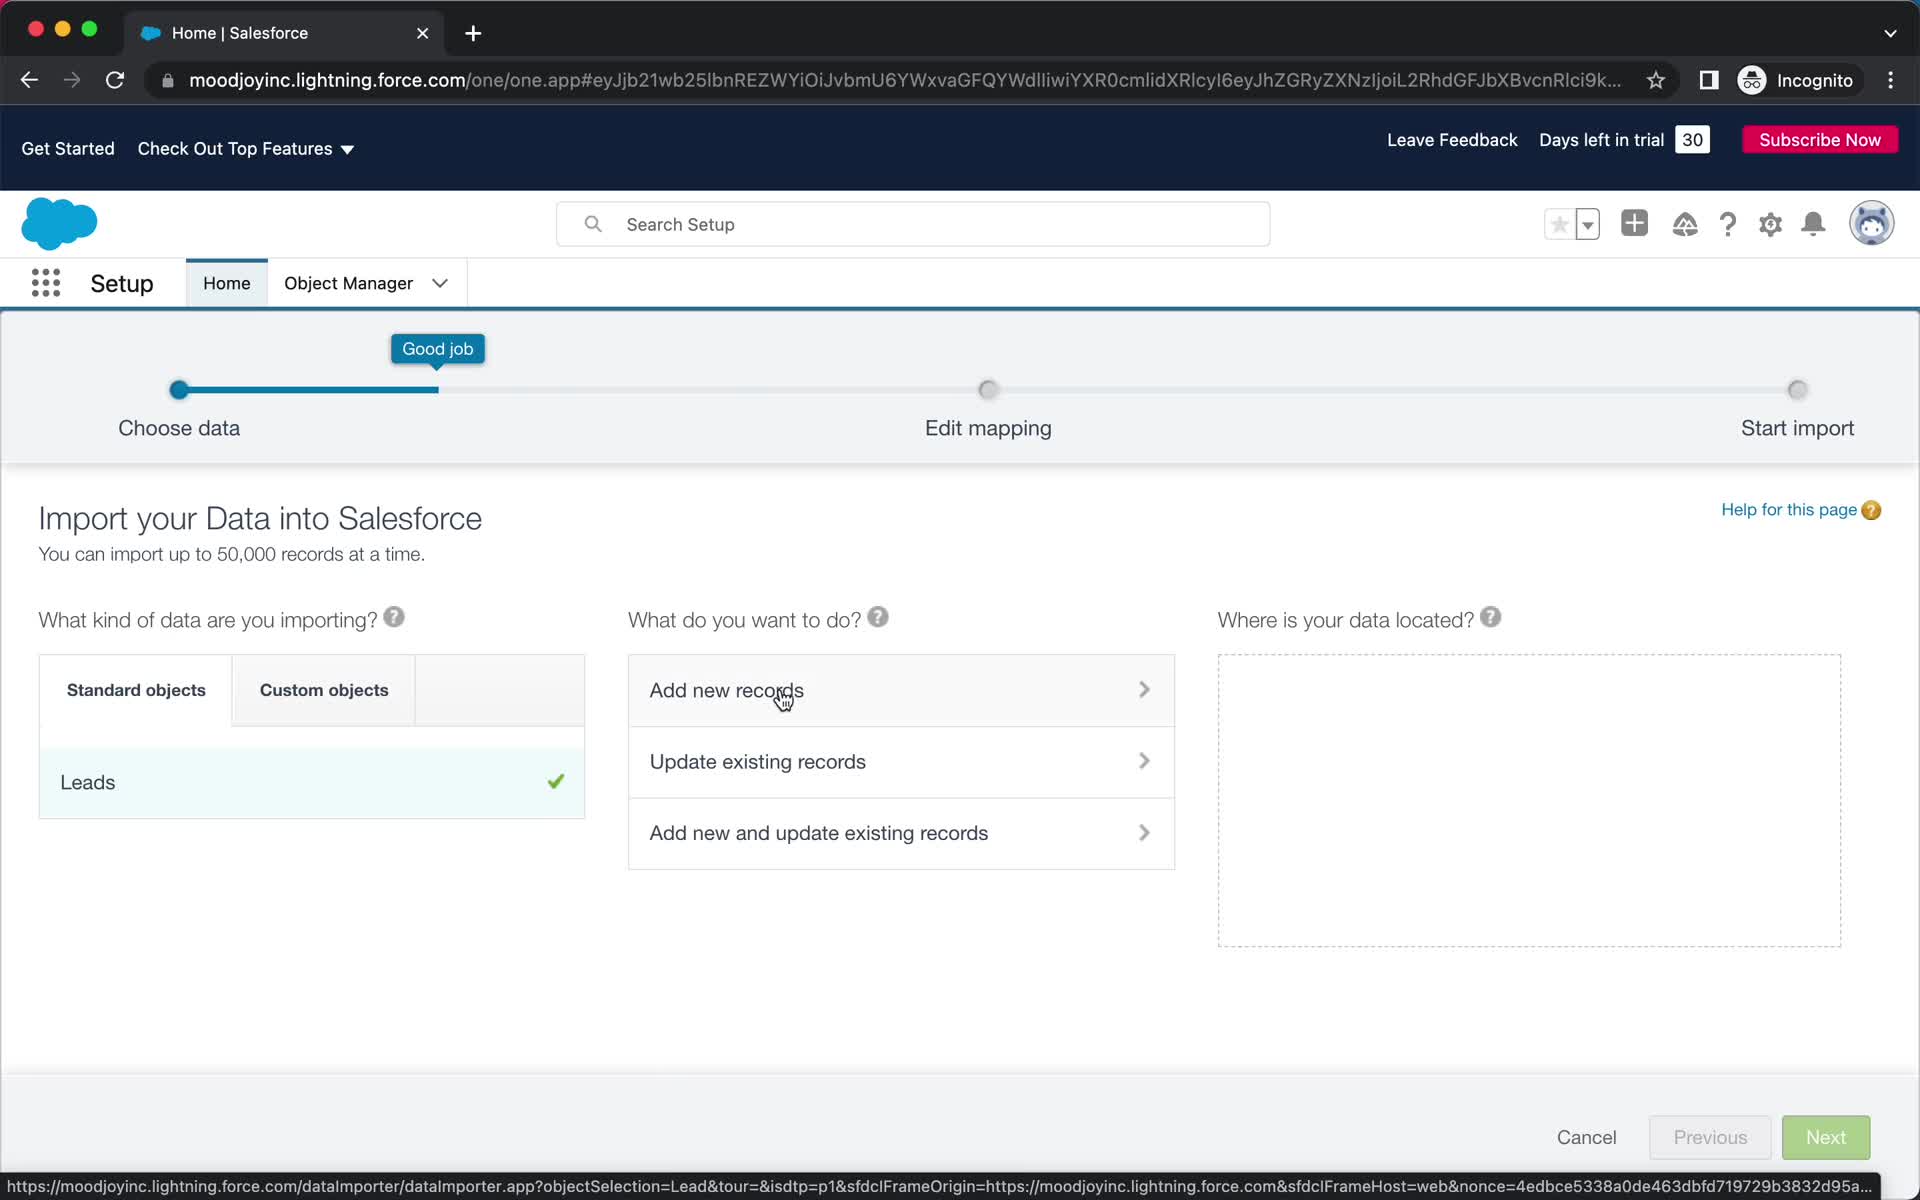
Task: Click the Incognito profile indicator
Action: click(1796, 80)
